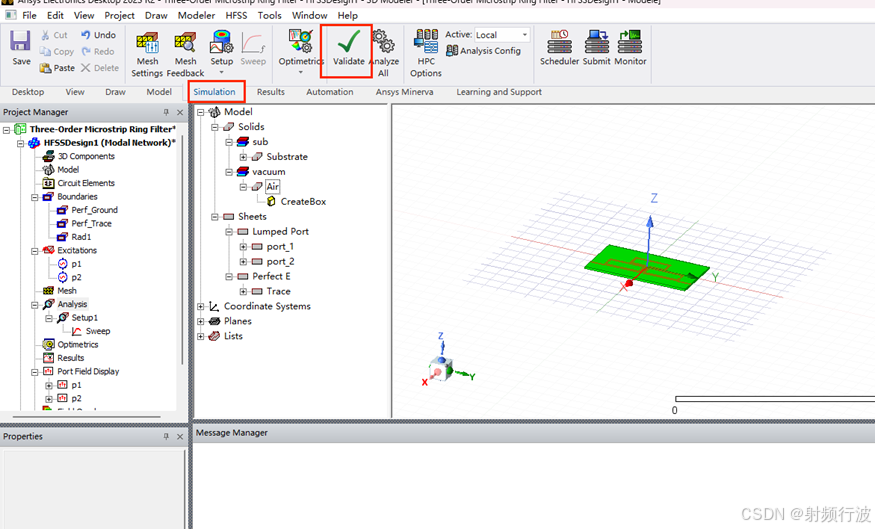
Task: Expand the Coordinate Systems node
Action: coord(201,306)
